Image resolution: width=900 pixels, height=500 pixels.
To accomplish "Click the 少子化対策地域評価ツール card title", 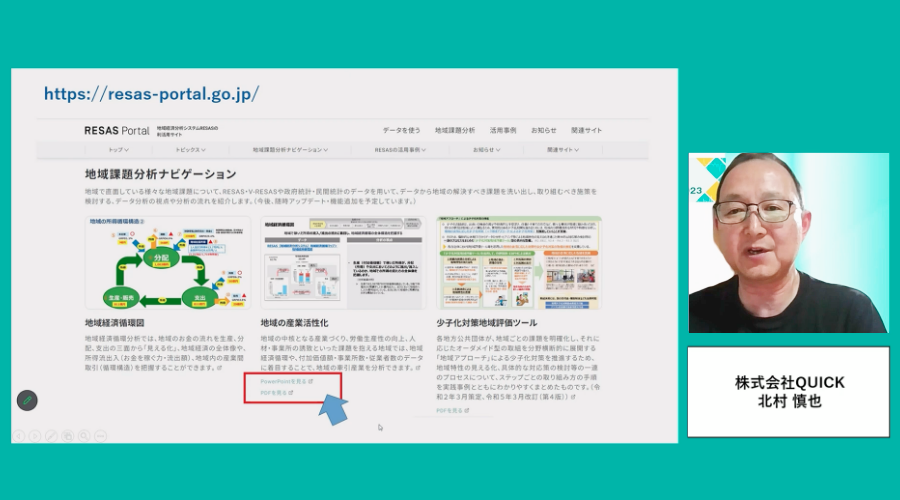I will (x=487, y=323).
